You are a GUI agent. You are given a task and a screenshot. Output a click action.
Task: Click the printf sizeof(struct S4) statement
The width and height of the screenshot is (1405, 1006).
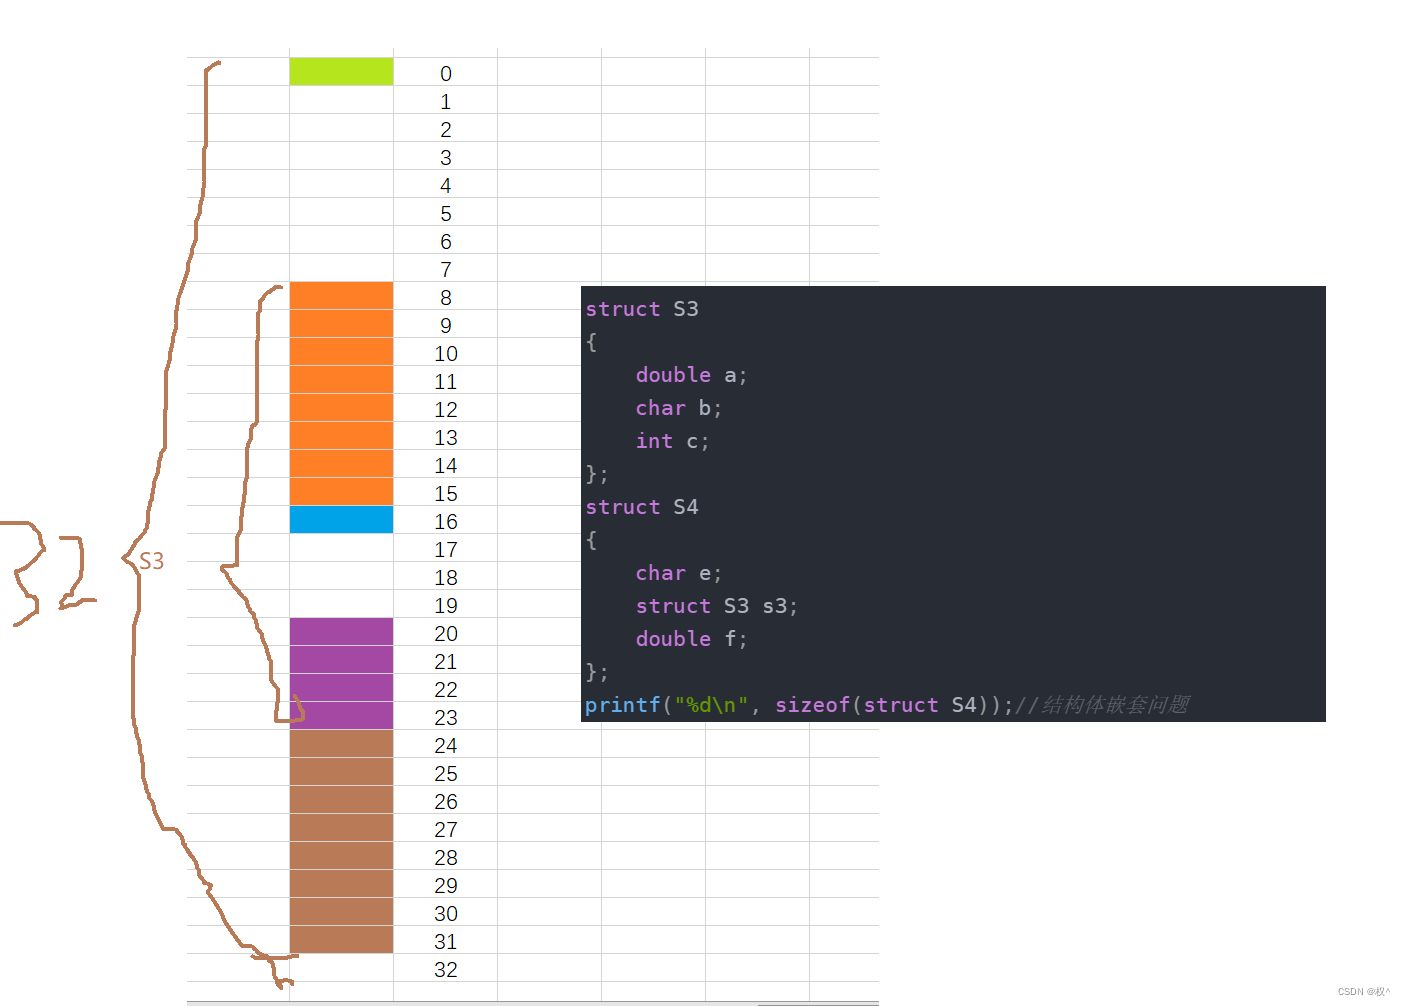click(799, 705)
